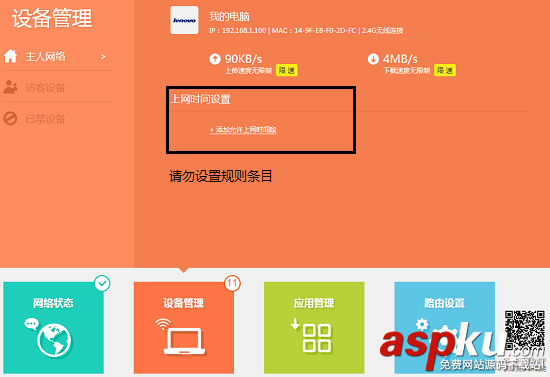Select 主人网络 in the sidebar
This screenshot has width=550, height=377.
pyautogui.click(x=46, y=56)
